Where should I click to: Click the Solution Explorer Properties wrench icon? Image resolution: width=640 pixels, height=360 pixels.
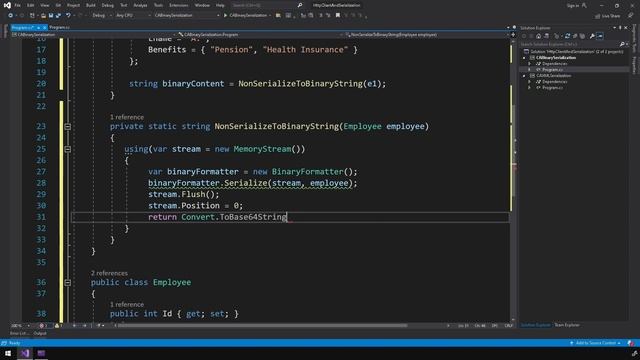(592, 36)
